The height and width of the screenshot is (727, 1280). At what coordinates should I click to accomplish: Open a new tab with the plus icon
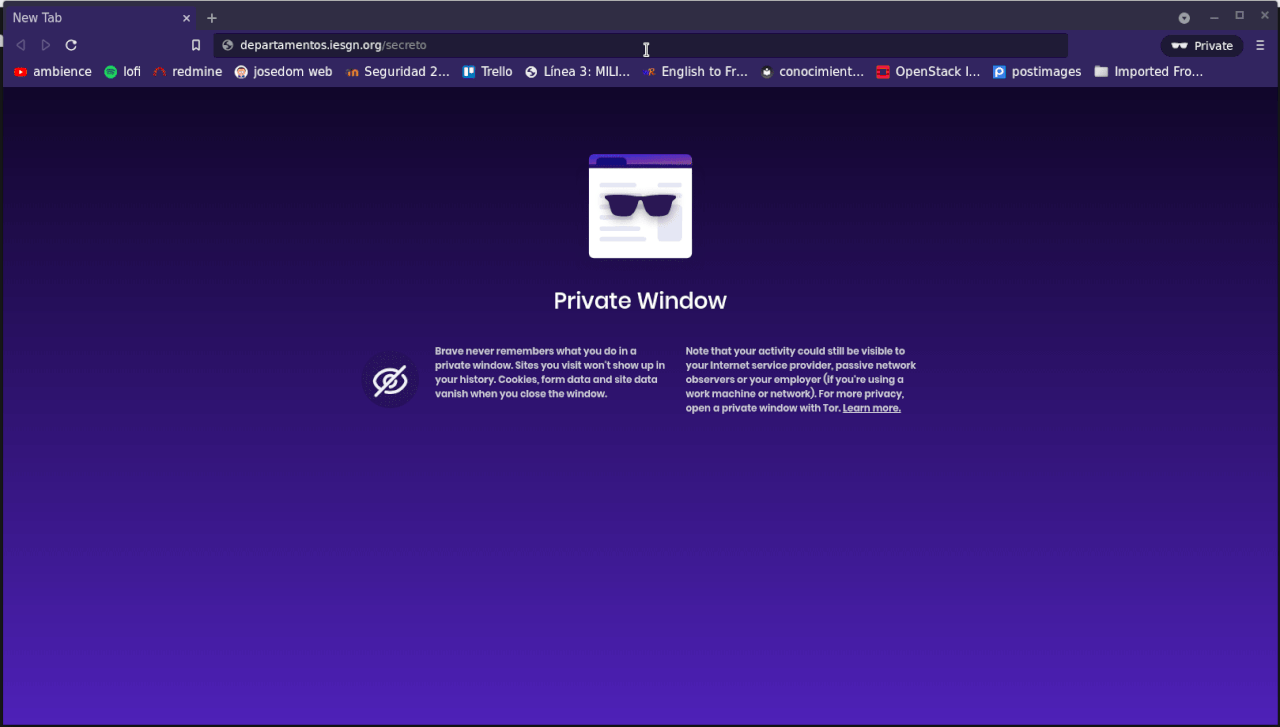click(212, 18)
